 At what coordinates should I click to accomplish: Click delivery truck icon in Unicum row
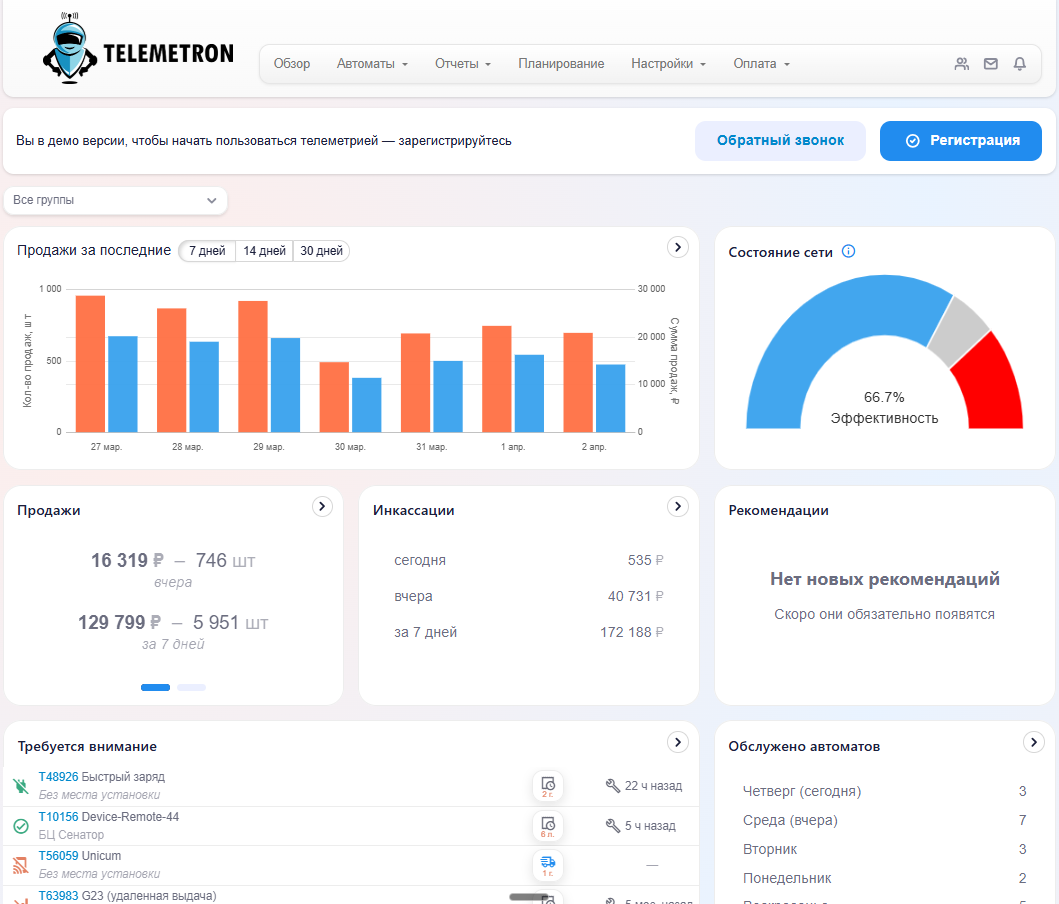[x=548, y=863]
